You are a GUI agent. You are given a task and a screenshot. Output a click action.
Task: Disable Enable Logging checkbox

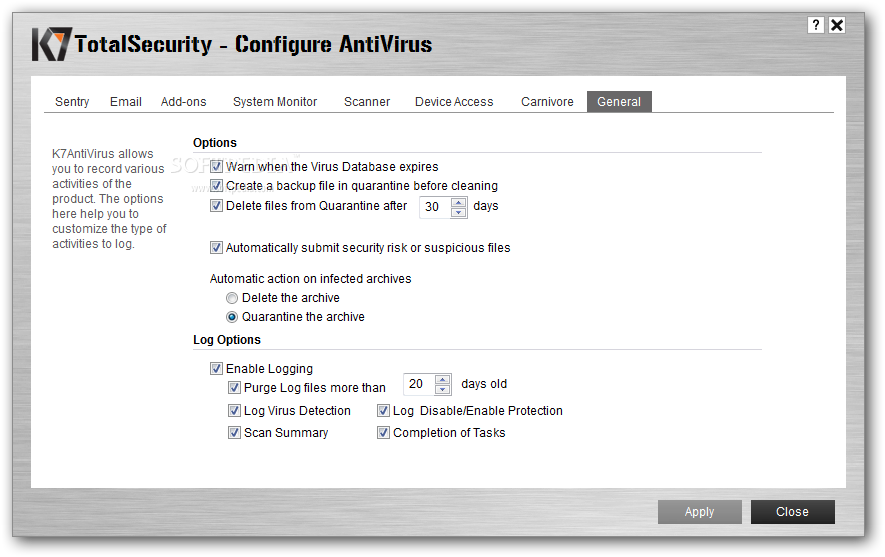click(x=216, y=369)
